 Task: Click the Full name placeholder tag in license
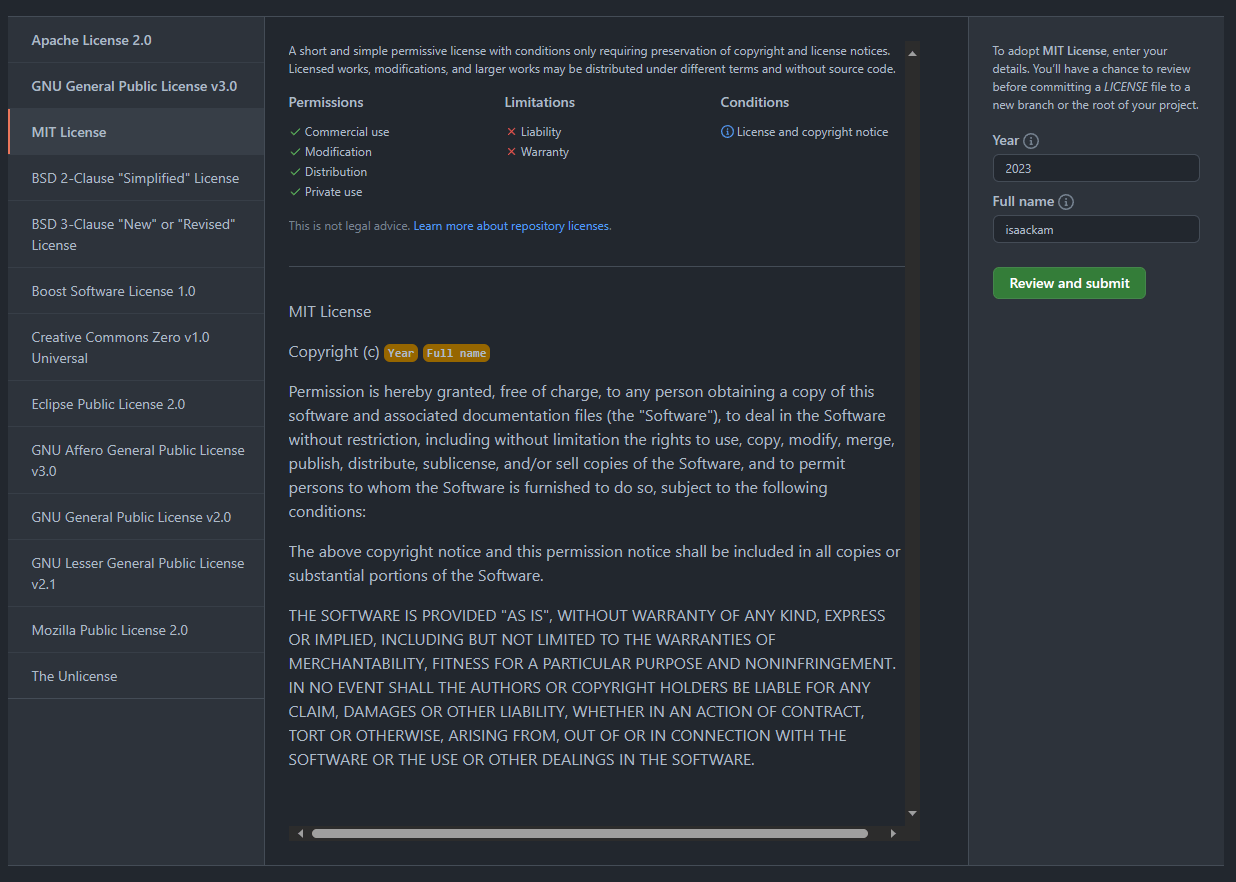tap(456, 353)
